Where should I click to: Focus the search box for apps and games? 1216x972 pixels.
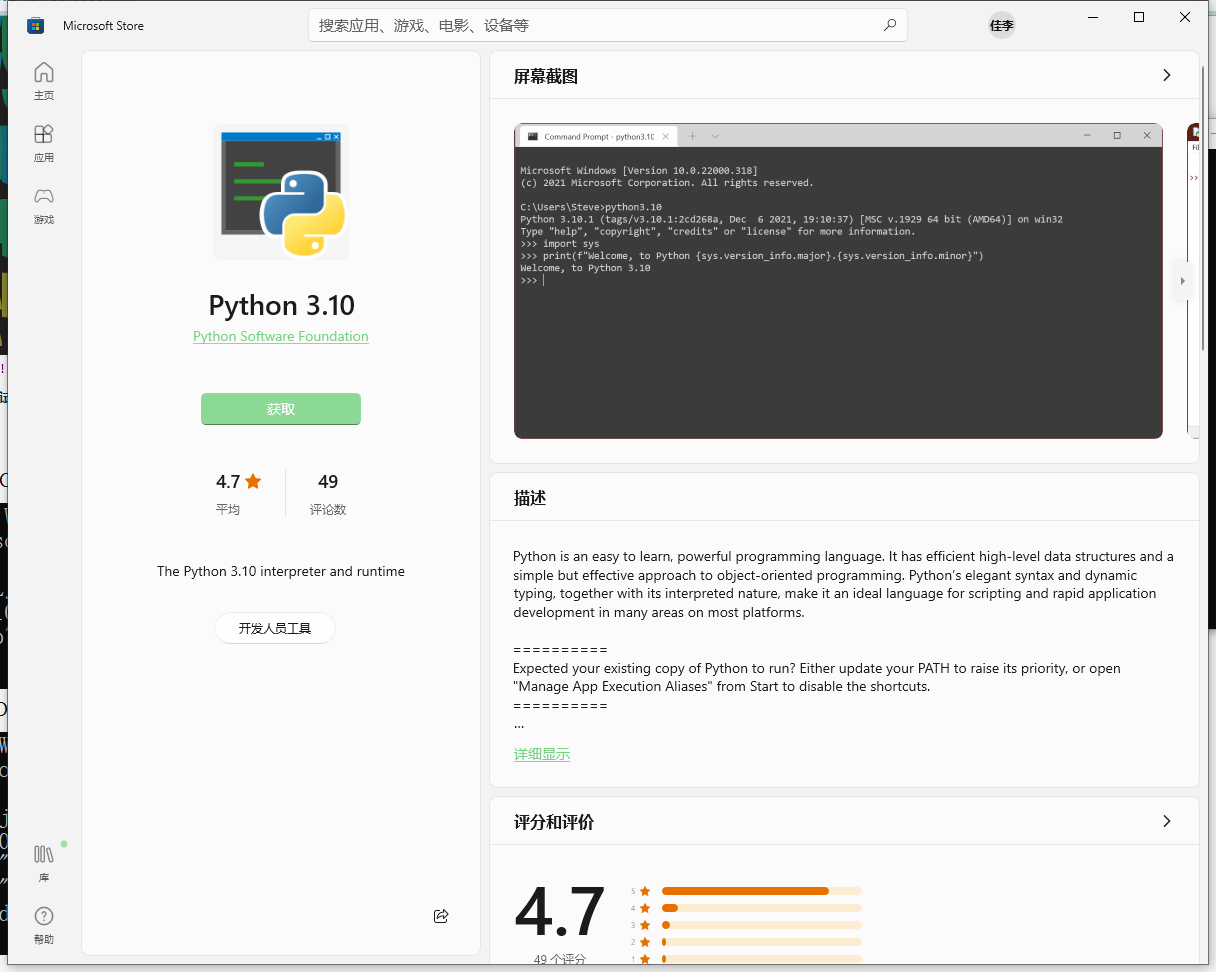[x=608, y=25]
